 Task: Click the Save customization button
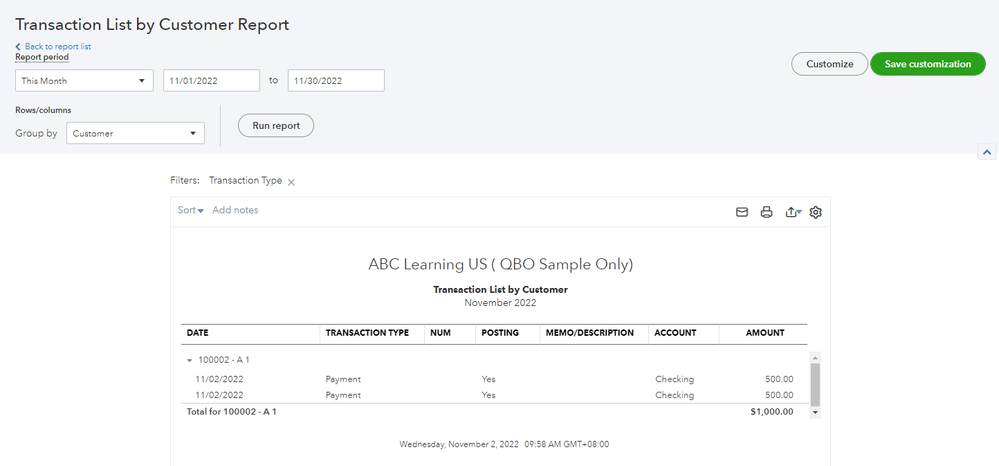pyautogui.click(x=927, y=64)
